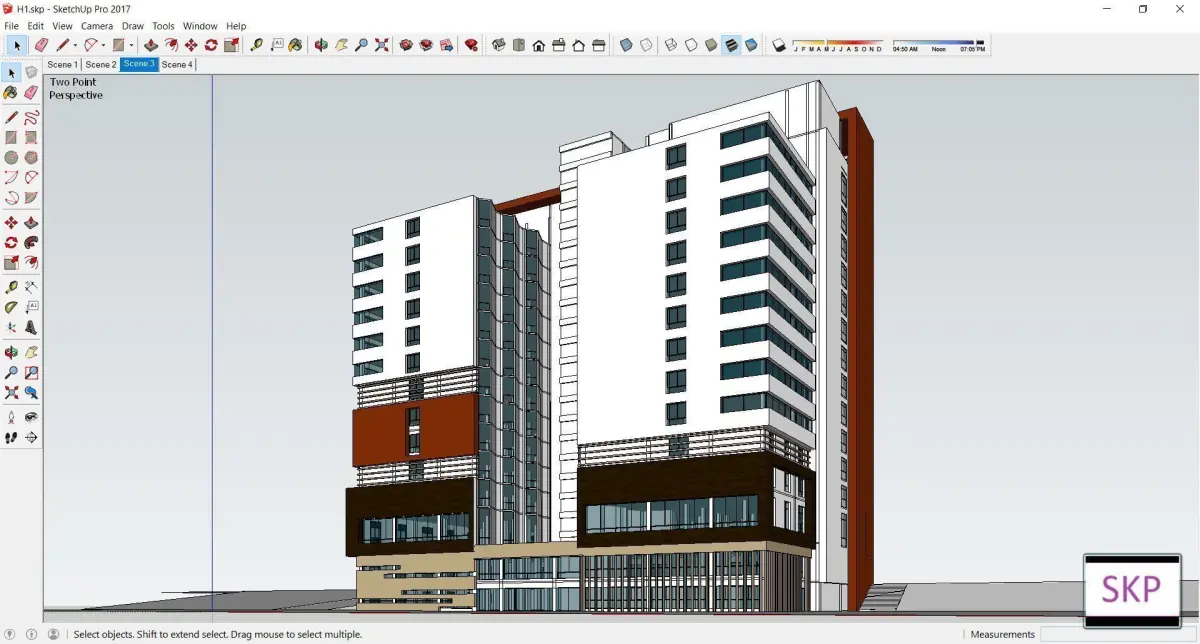Select the Make Component tool in left toolbar
The image size is (1200, 644).
tap(31, 73)
